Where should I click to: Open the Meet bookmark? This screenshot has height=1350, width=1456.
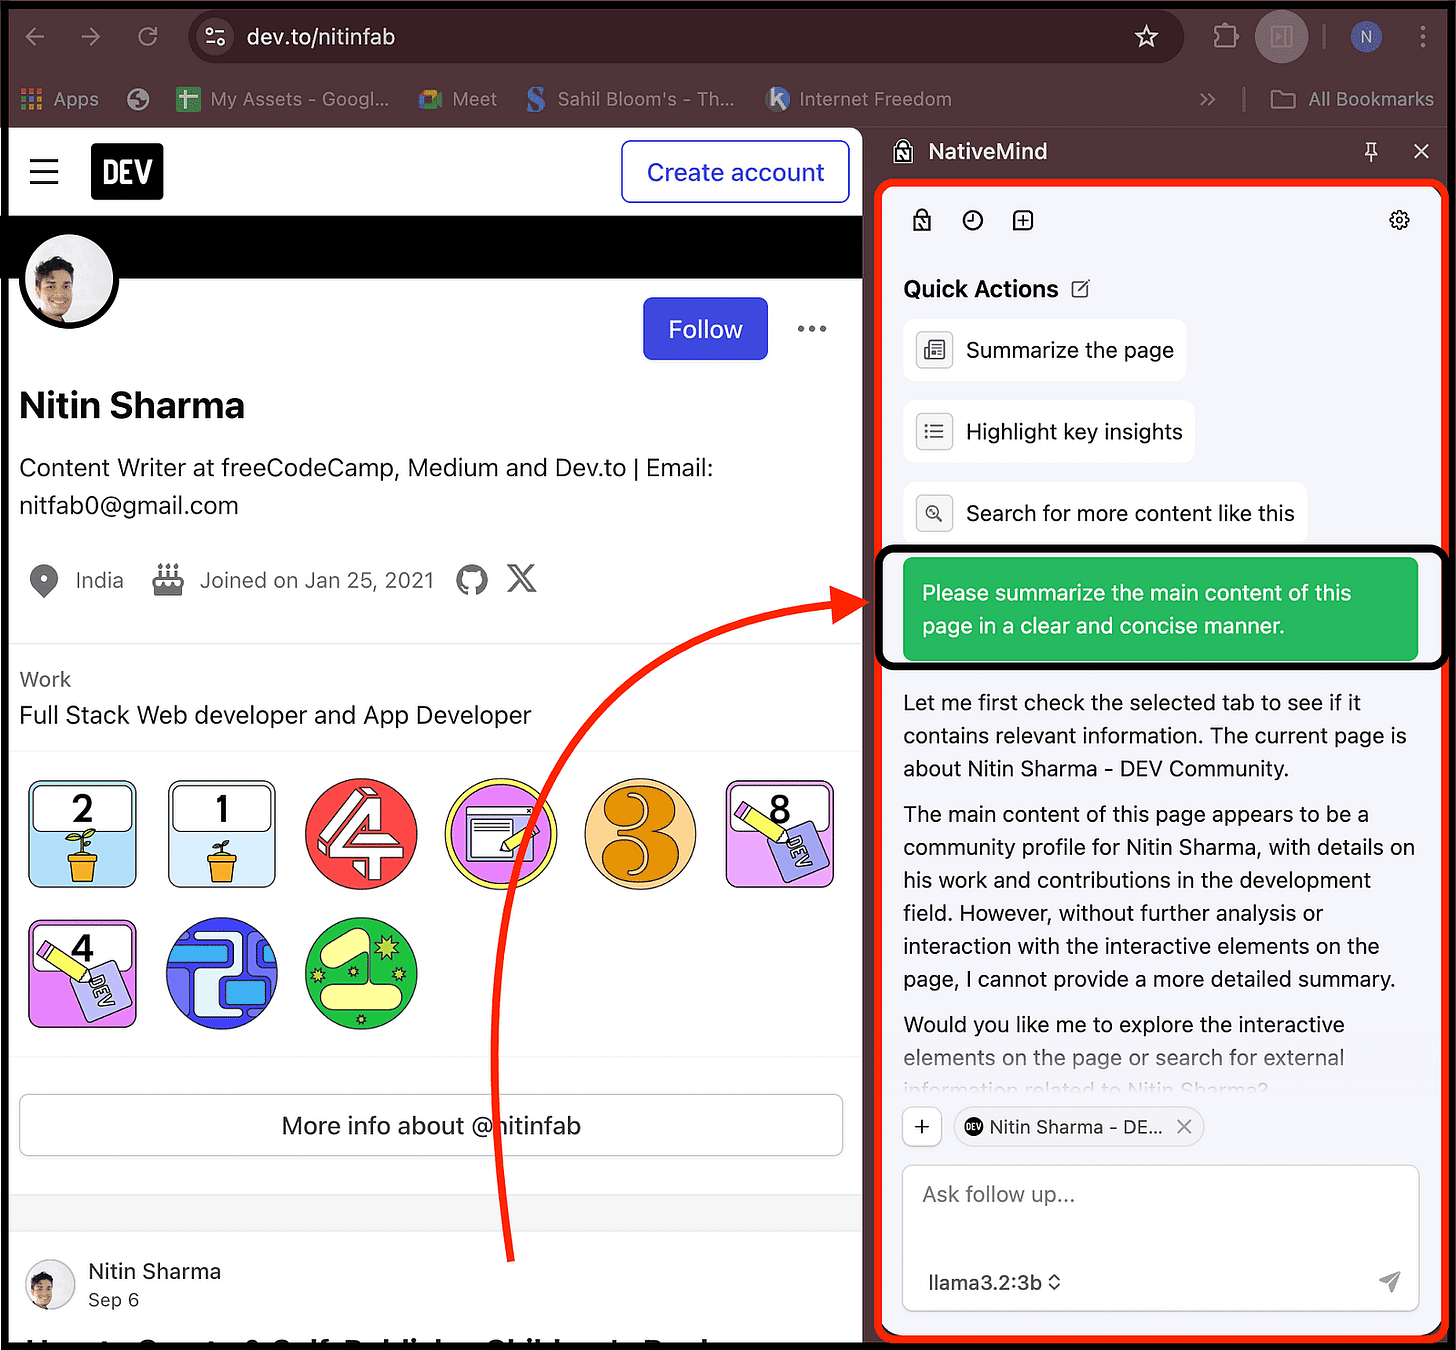point(458,99)
